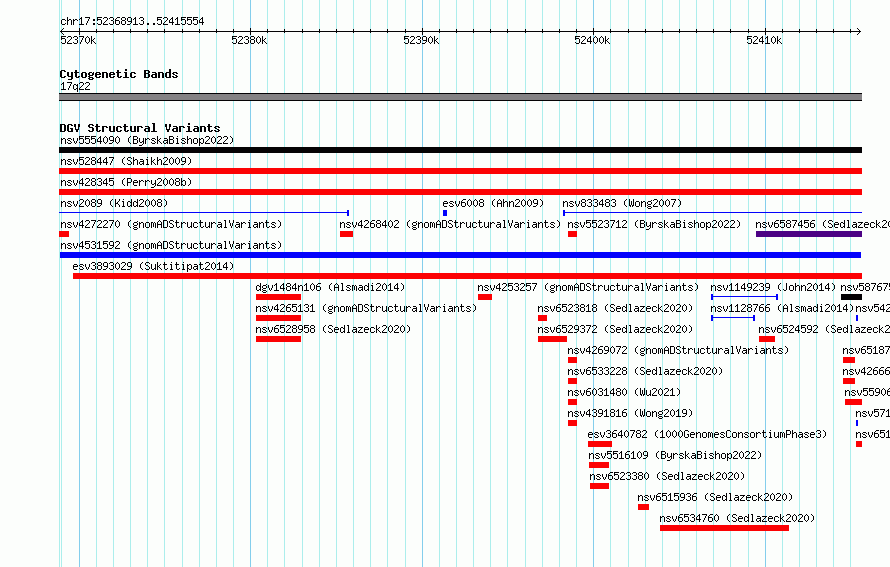The width and height of the screenshot is (890, 567).
Task: Click esv3640782 (1000GenomesConsortiumPhase3) label
Action: (707, 434)
